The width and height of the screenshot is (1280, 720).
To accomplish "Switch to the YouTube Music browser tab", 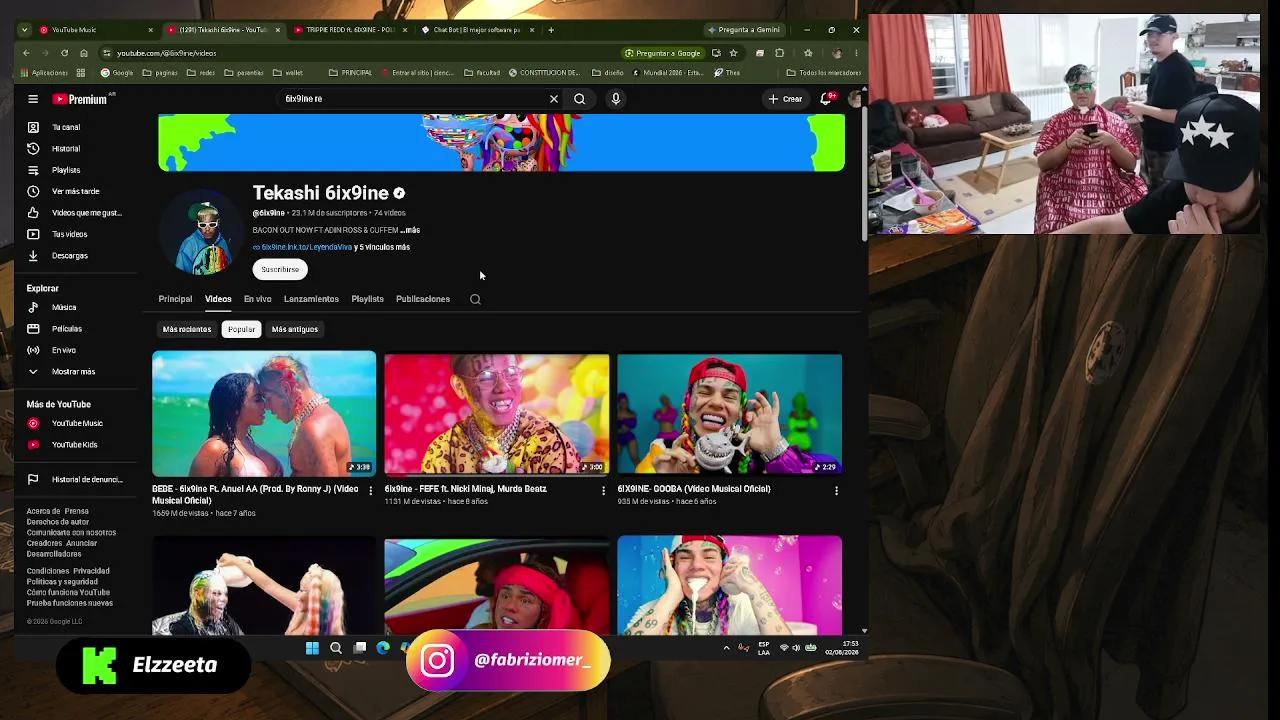I will pyautogui.click(x=96, y=30).
